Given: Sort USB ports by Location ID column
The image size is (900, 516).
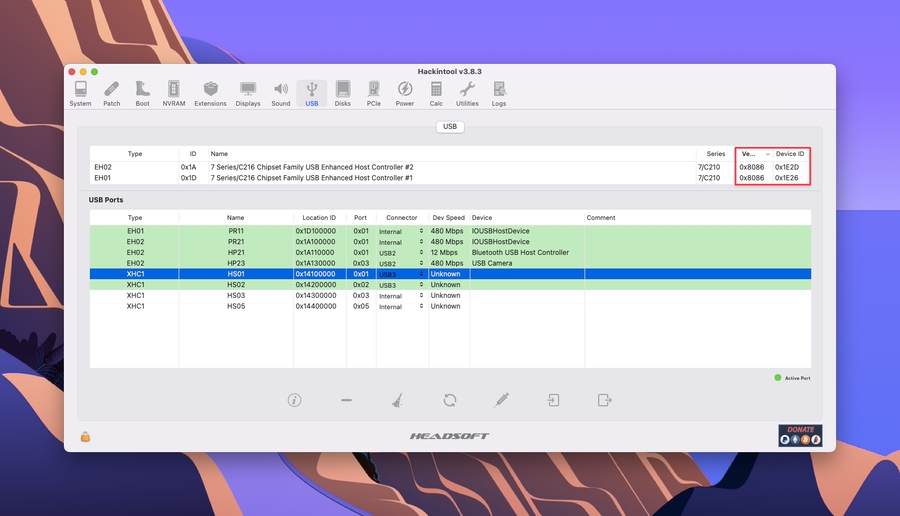Looking at the screenshot, I should coord(319,217).
